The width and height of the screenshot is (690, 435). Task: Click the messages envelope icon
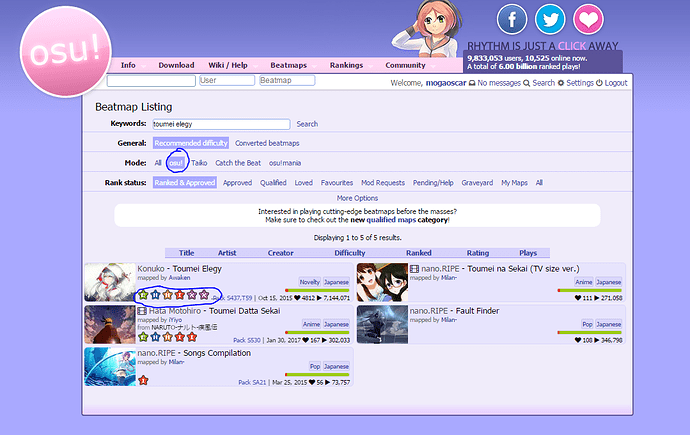472,83
